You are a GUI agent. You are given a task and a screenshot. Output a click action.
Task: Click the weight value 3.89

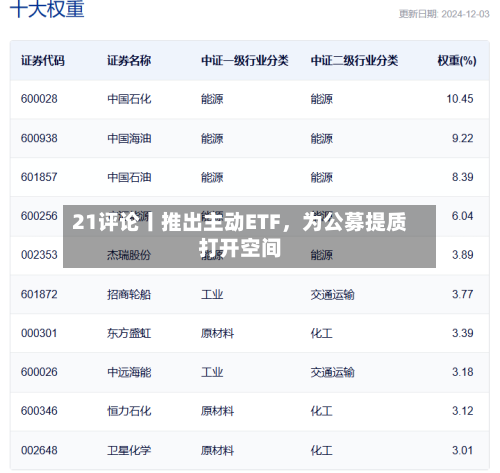click(462, 255)
